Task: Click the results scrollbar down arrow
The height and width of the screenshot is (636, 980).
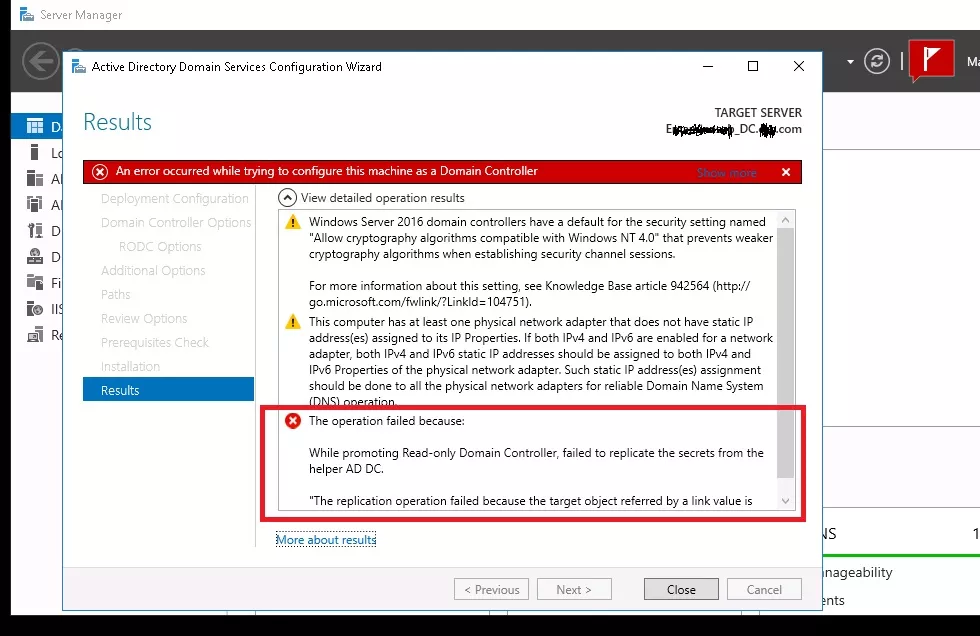Action: coord(786,501)
